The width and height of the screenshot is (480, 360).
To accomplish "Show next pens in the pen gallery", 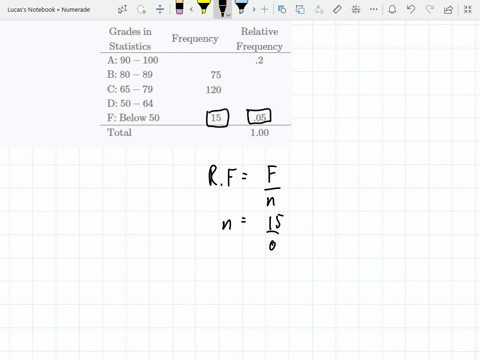I will click(254, 9).
